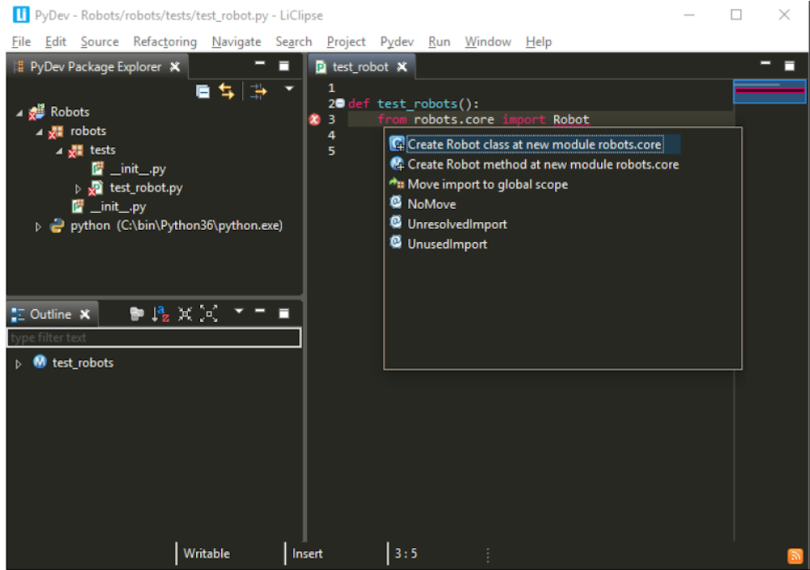Click the yellow arrow filter icon in Package Explorer

click(258, 91)
